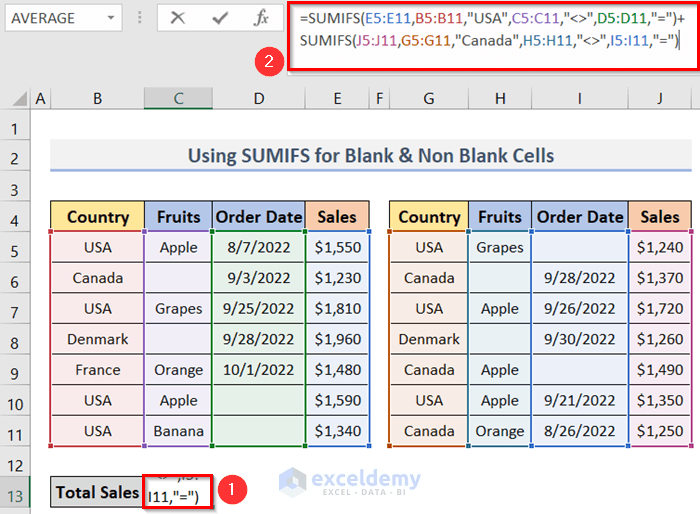Select column C header
700x514 pixels.
tap(178, 98)
